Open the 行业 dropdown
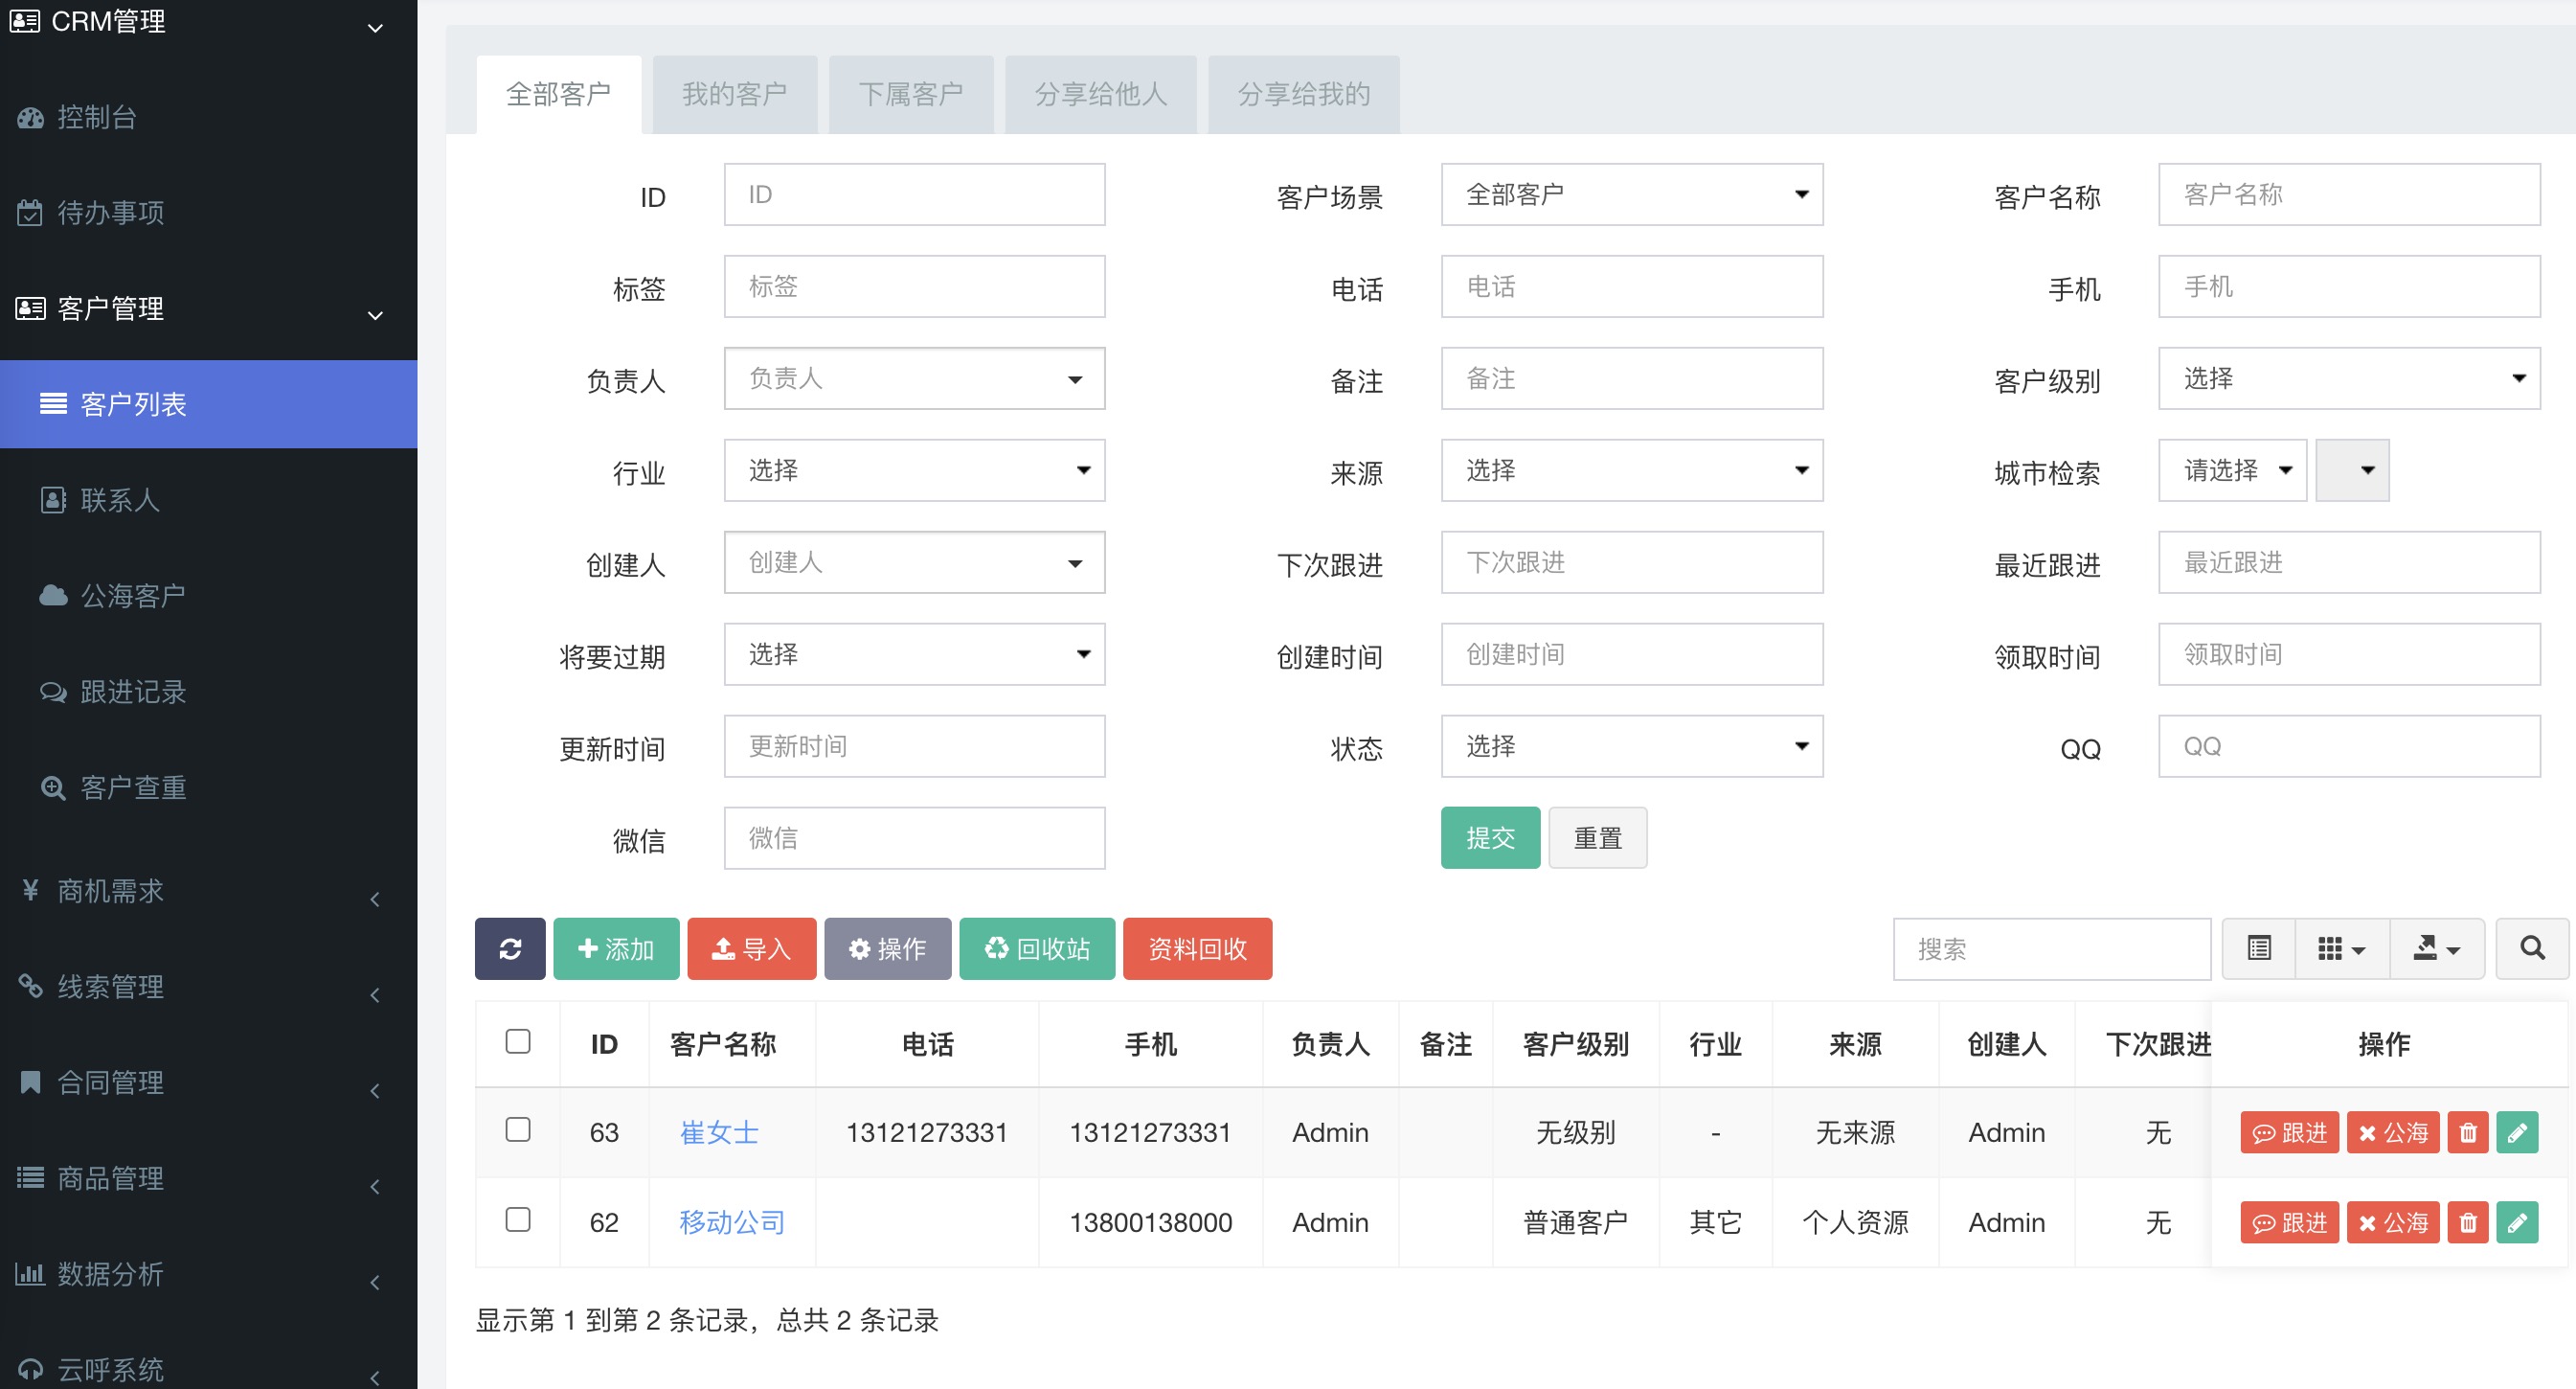 pos(914,470)
